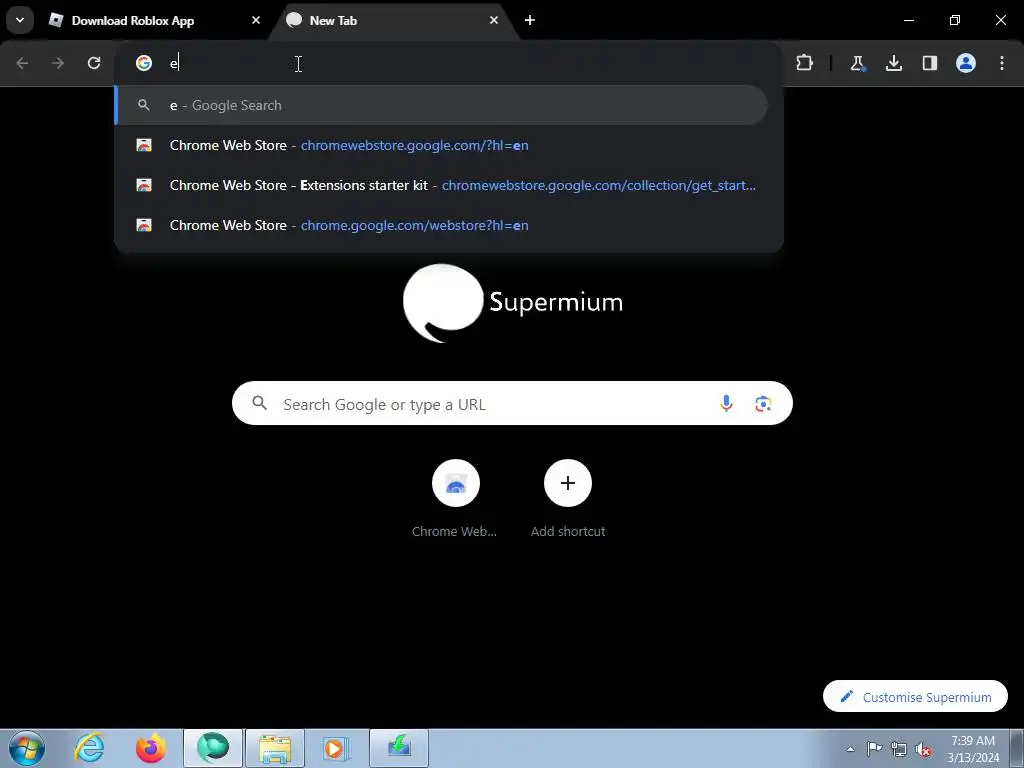The width and height of the screenshot is (1024, 768).
Task: Reload the page
Action: 94,63
